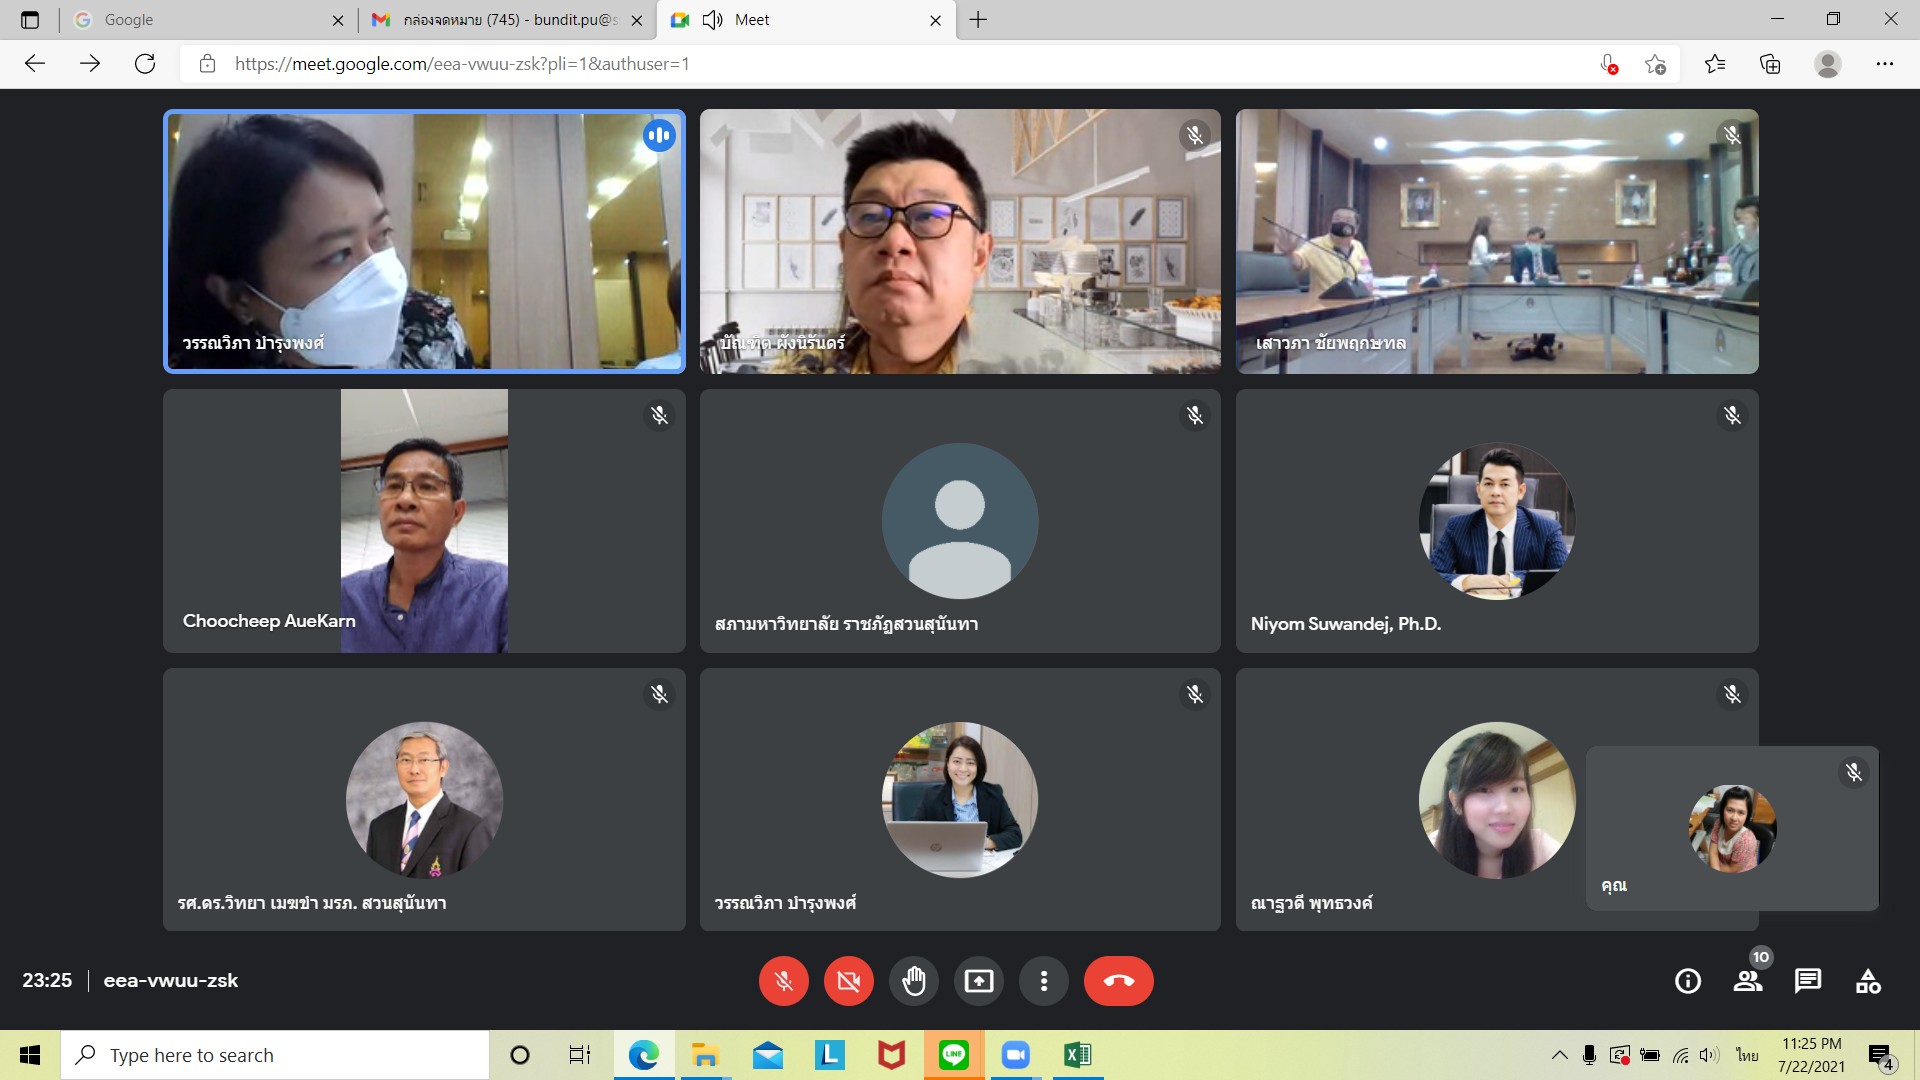
Task: Switch to the Google tab
Action: (x=200, y=20)
